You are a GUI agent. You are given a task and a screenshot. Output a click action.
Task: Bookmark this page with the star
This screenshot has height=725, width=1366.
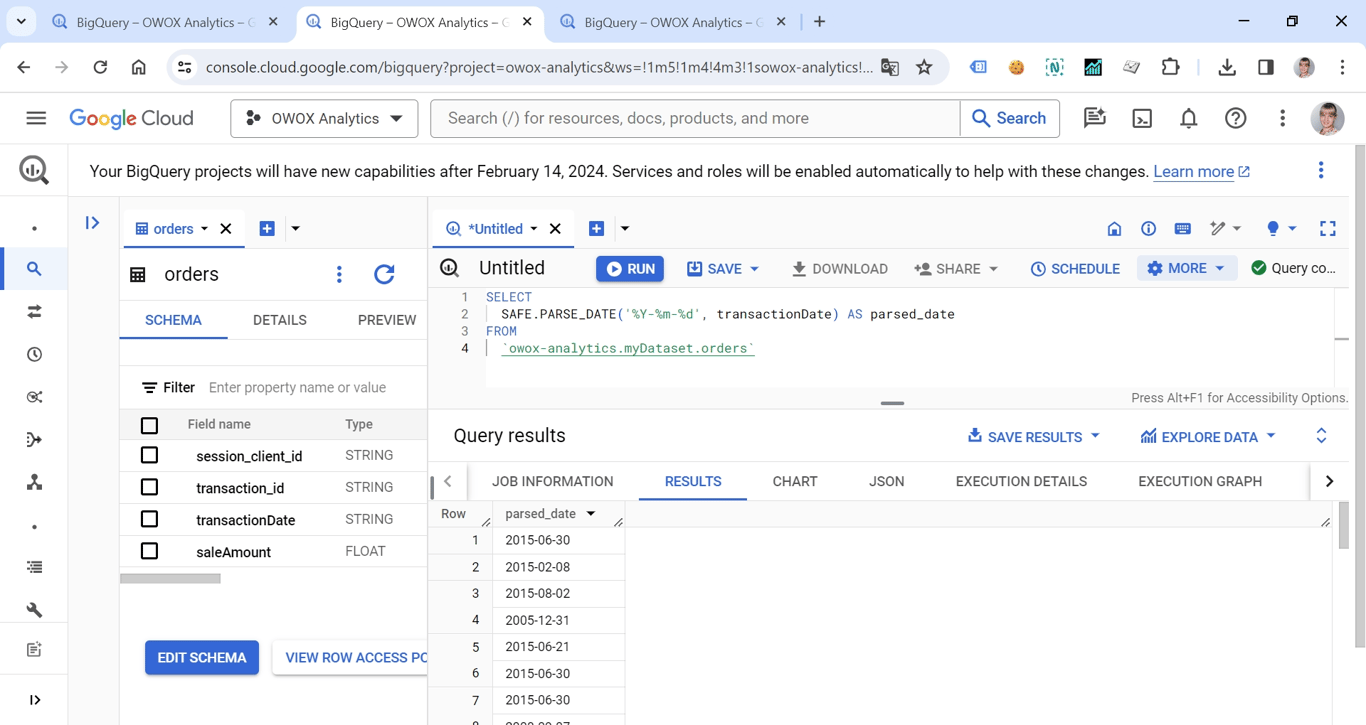924,67
